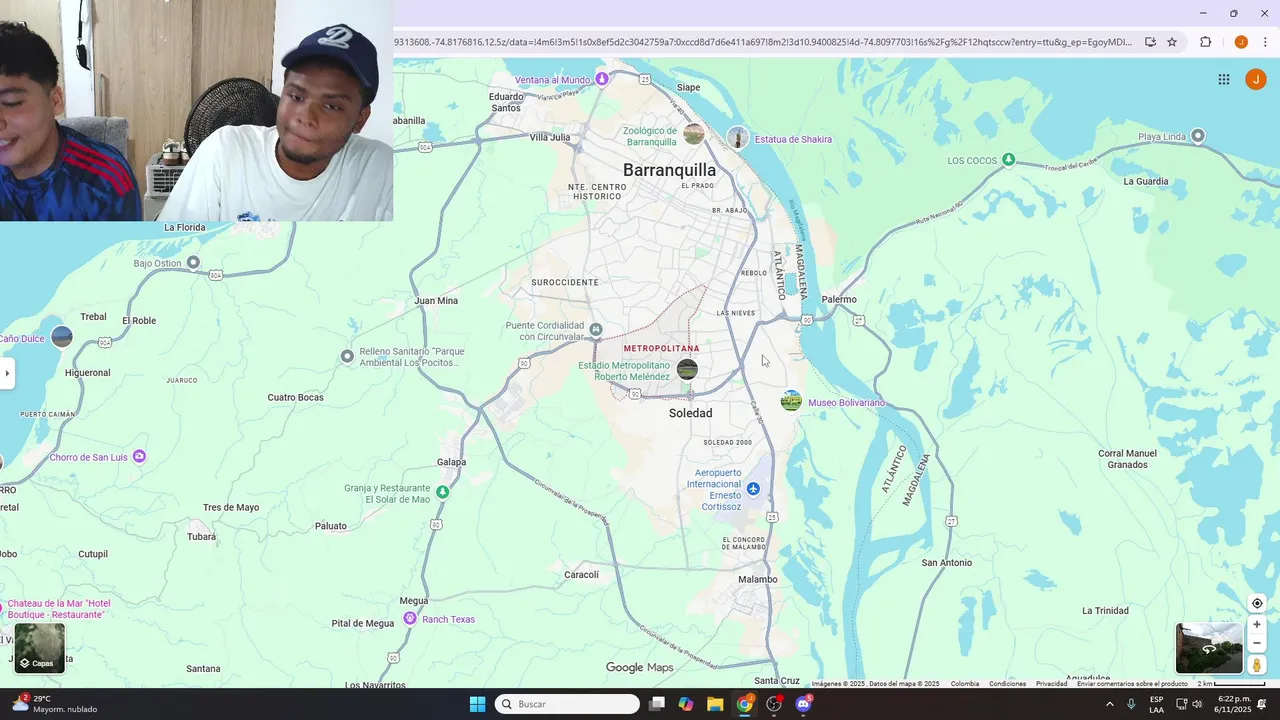Select the Estadio Metropolitano stadium pin

(x=687, y=370)
